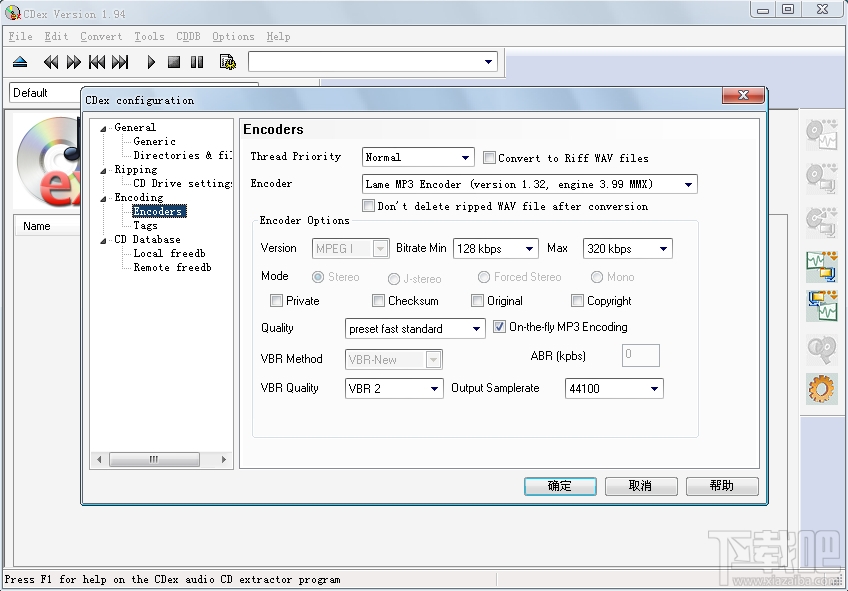Click the third partial track extract icon in right sidebar

[x=822, y=222]
